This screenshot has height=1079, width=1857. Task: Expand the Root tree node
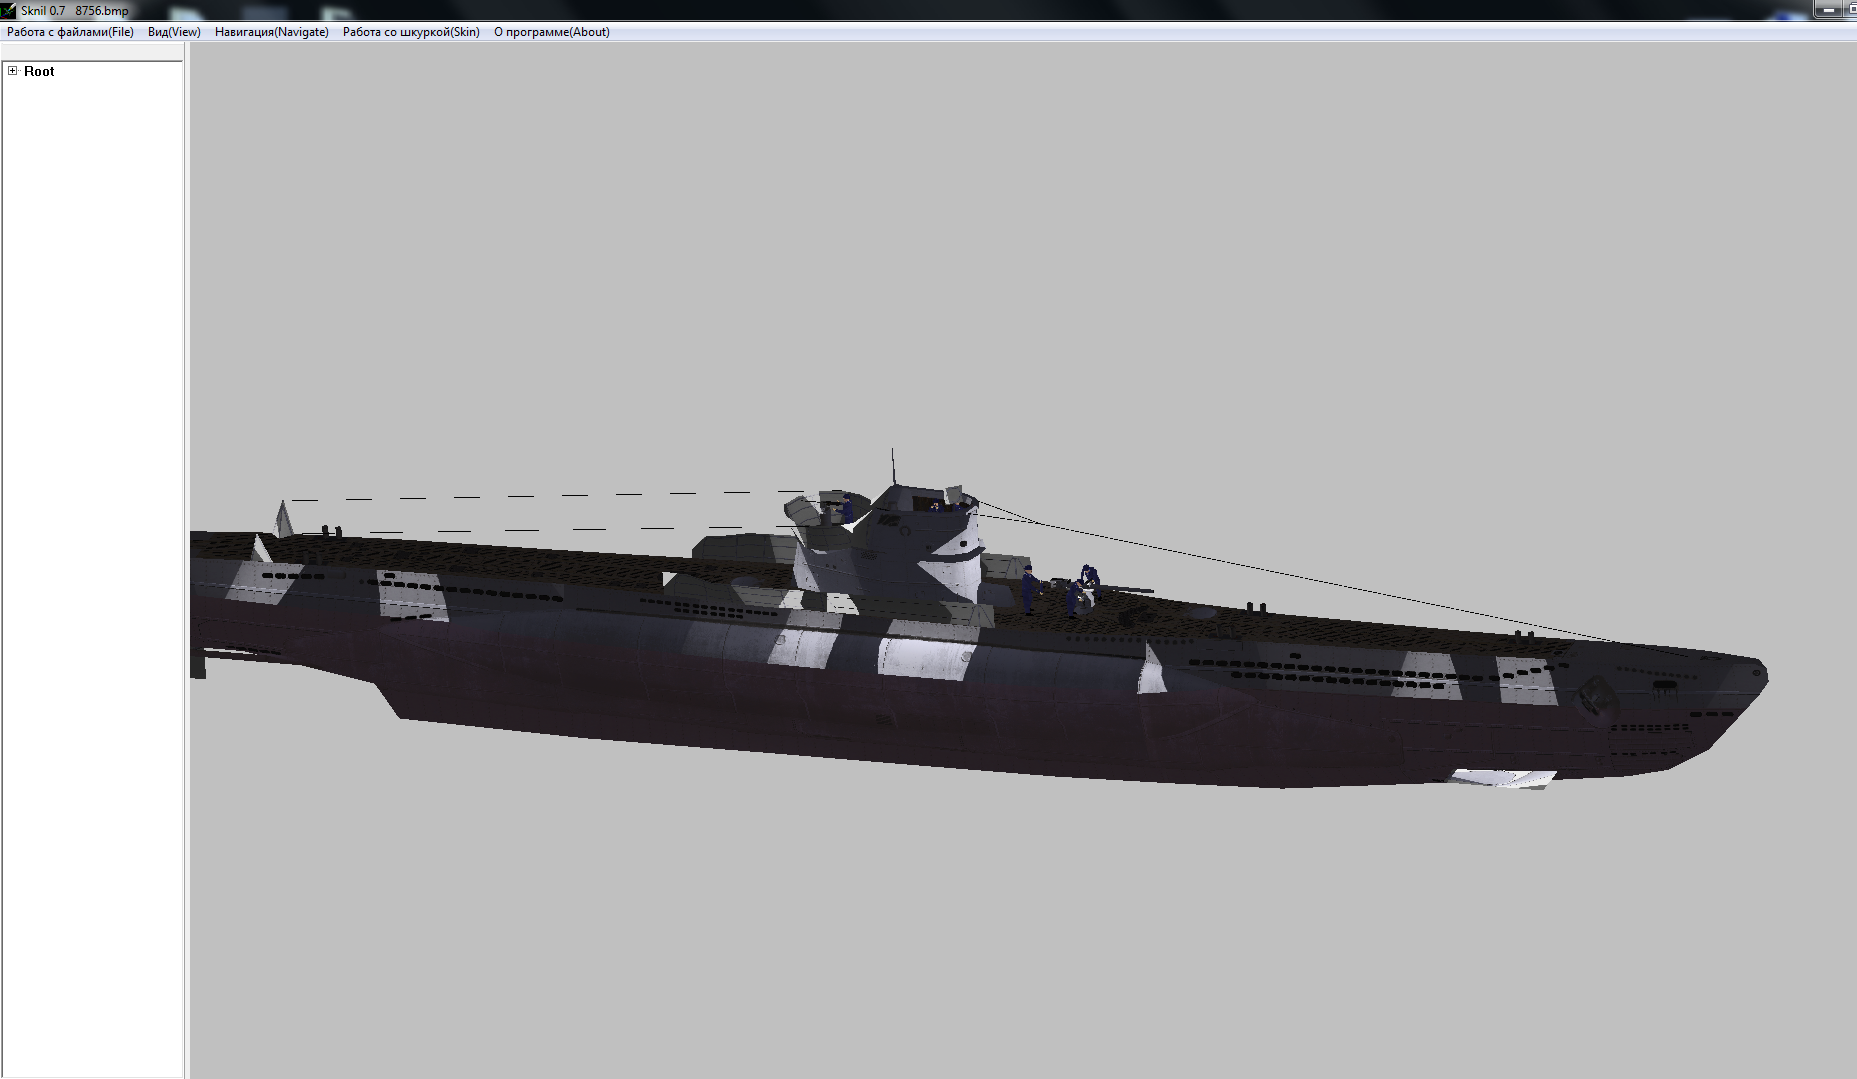tap(13, 71)
